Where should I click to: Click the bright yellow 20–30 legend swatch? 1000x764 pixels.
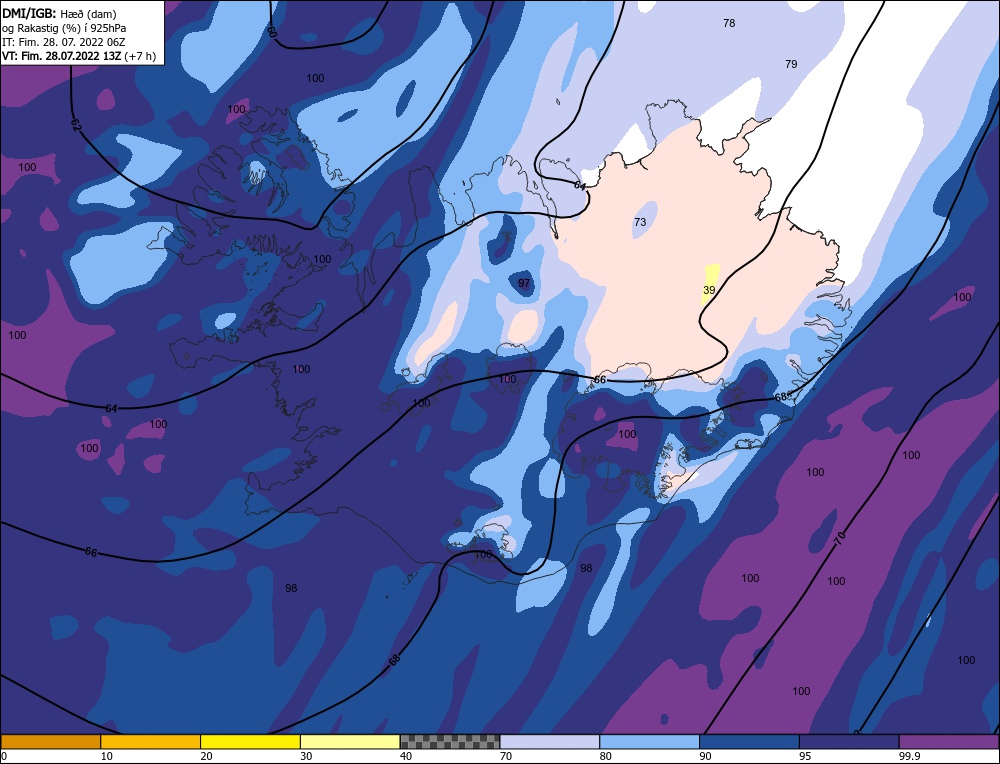click(x=250, y=741)
